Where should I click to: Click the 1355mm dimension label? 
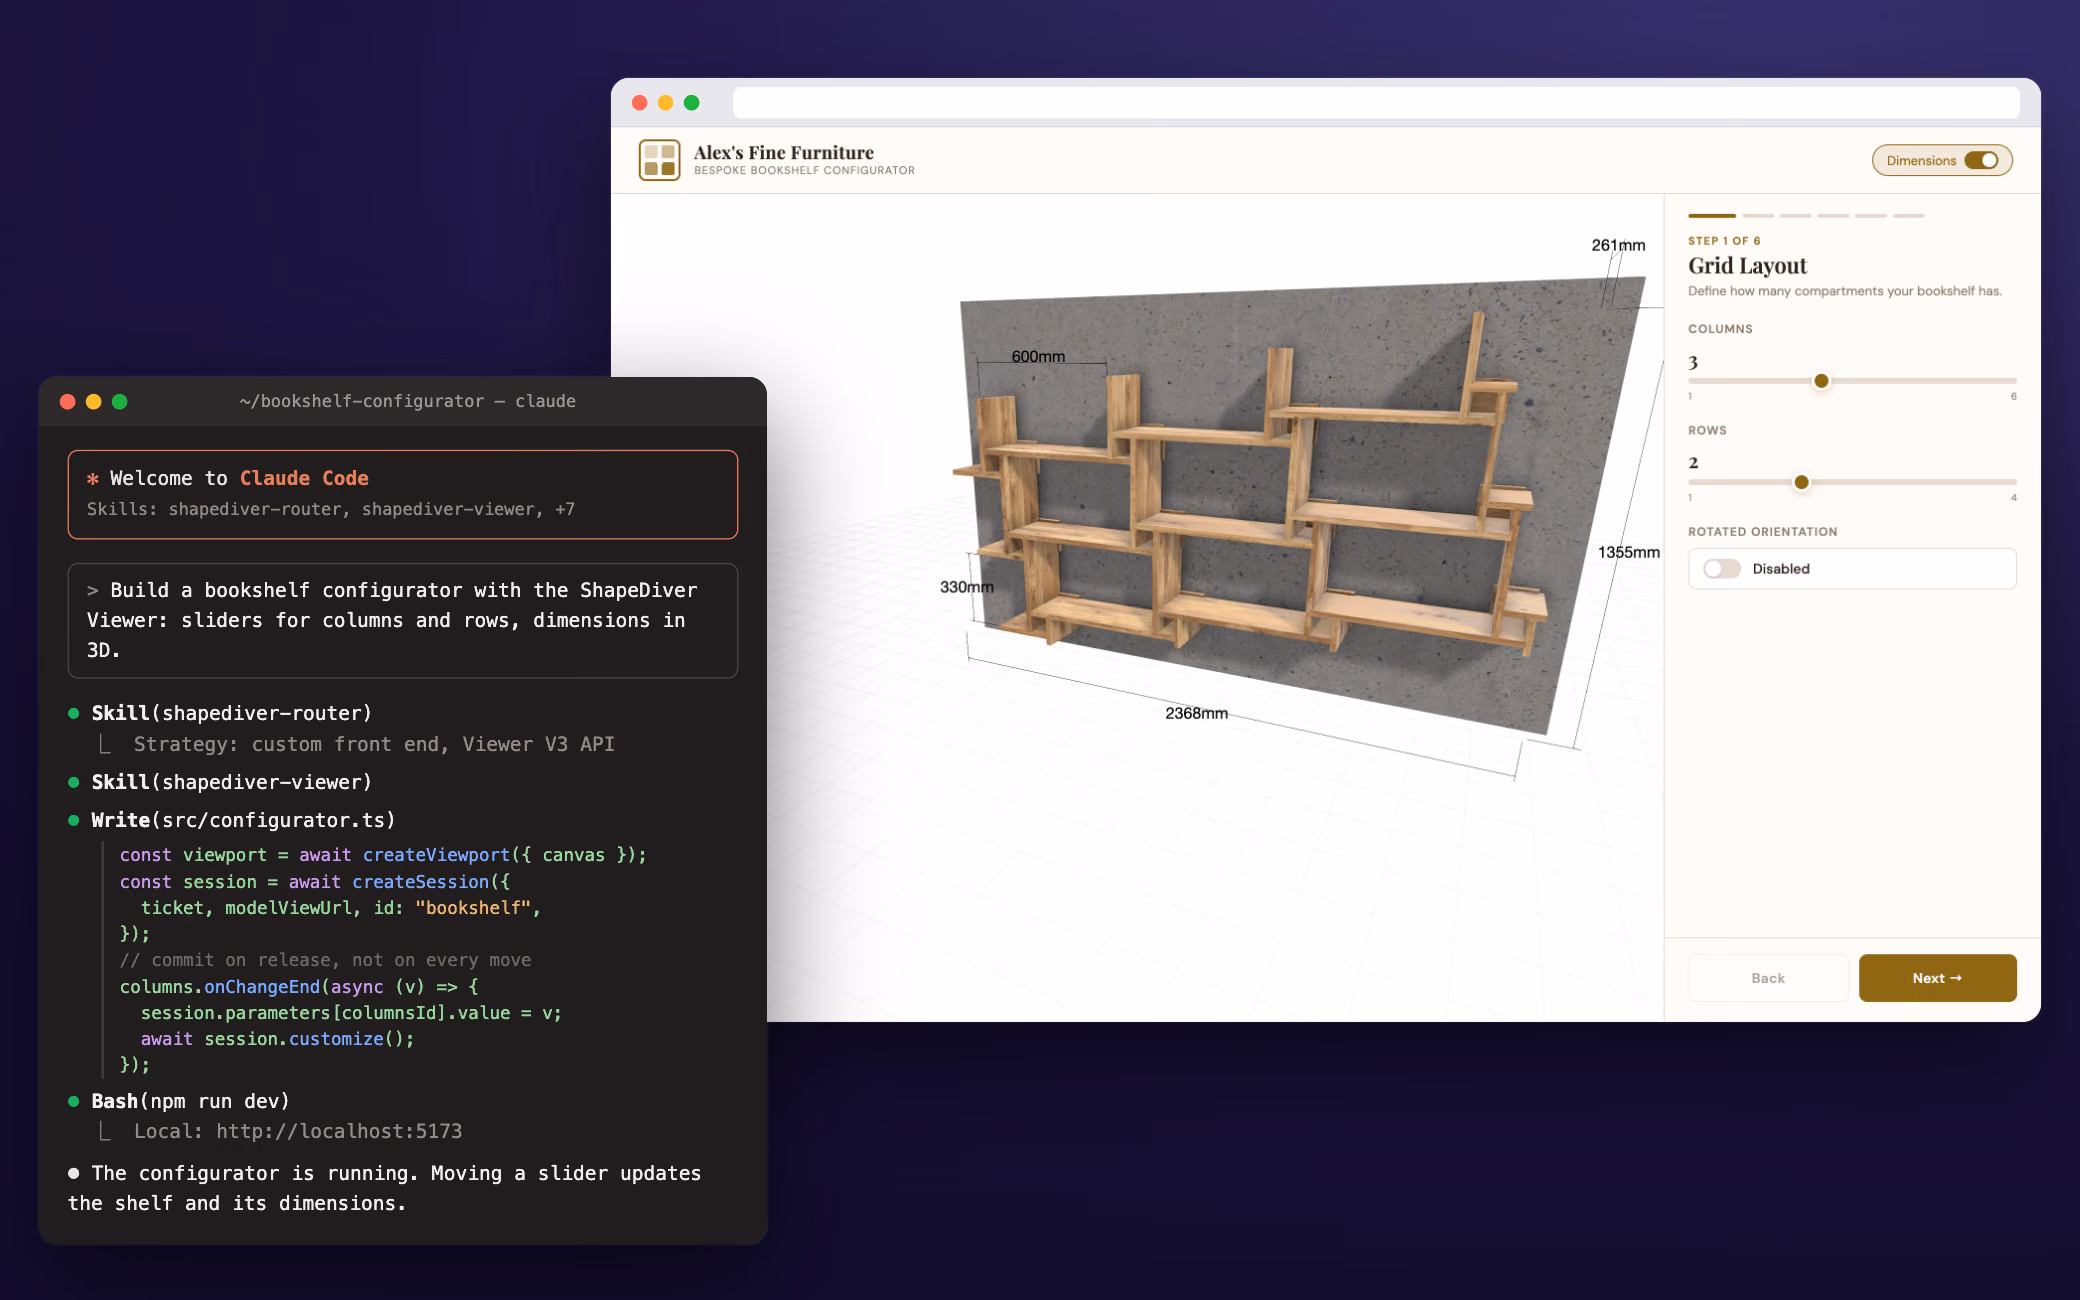1628,552
